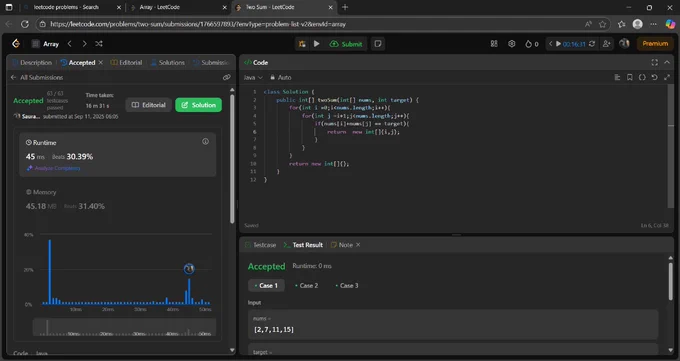
Task: Add page to favorites star icon
Action: pyautogui.click(x=602, y=24)
